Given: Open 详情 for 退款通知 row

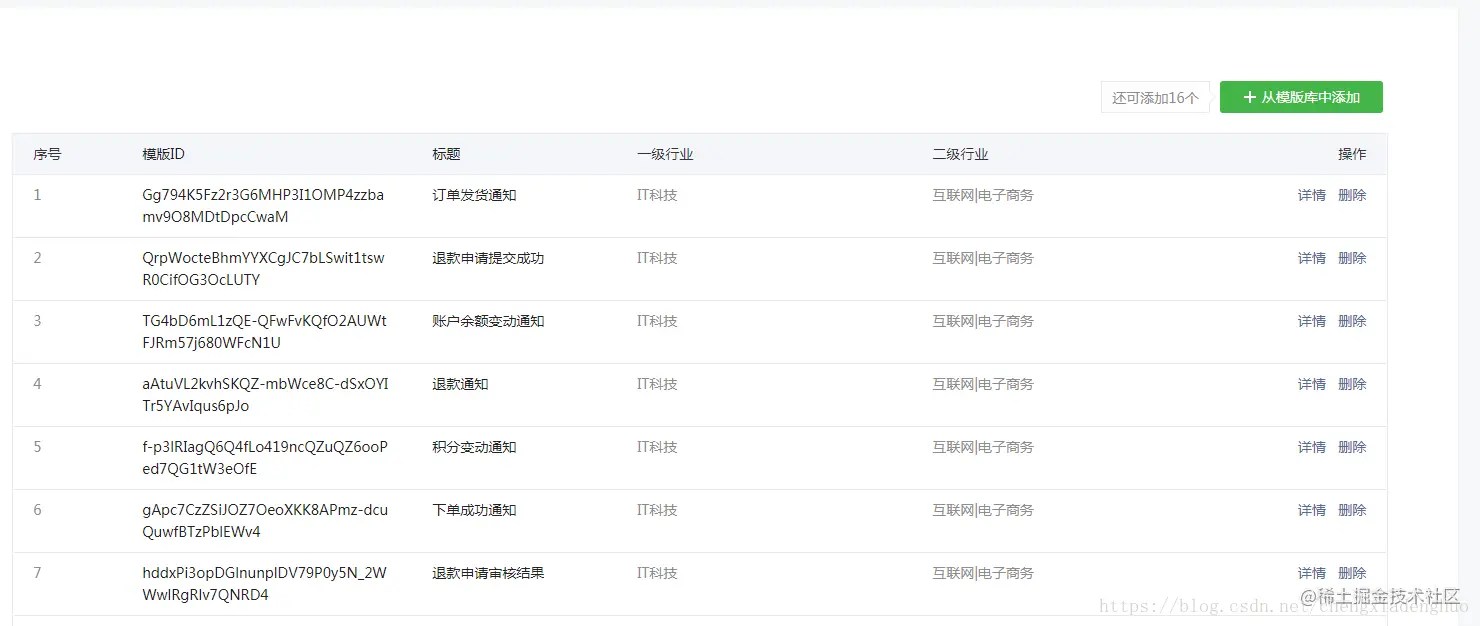Looking at the screenshot, I should (x=1312, y=384).
